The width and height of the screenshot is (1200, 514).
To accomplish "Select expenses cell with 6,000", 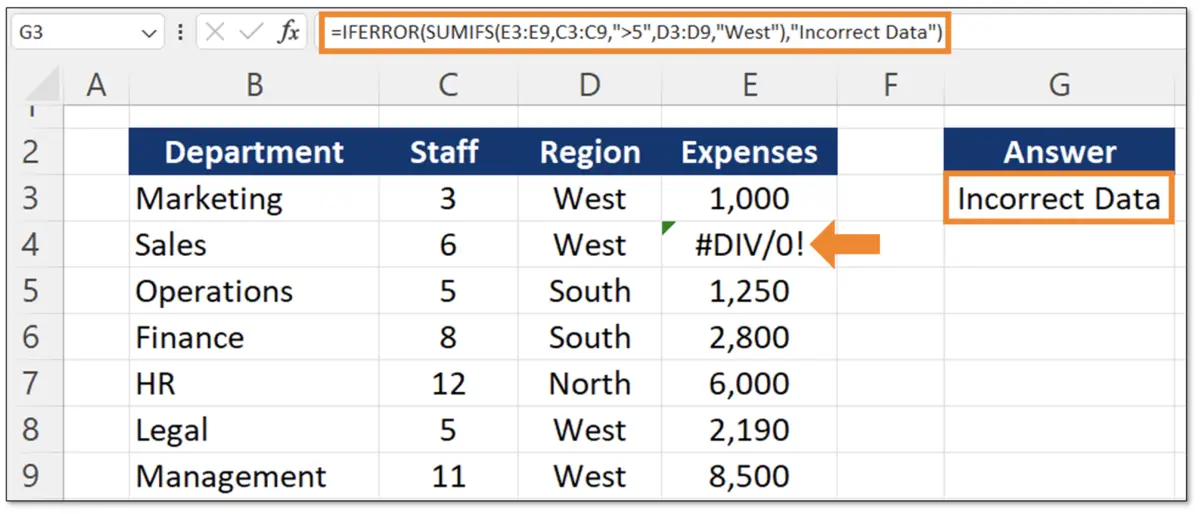I will point(750,383).
